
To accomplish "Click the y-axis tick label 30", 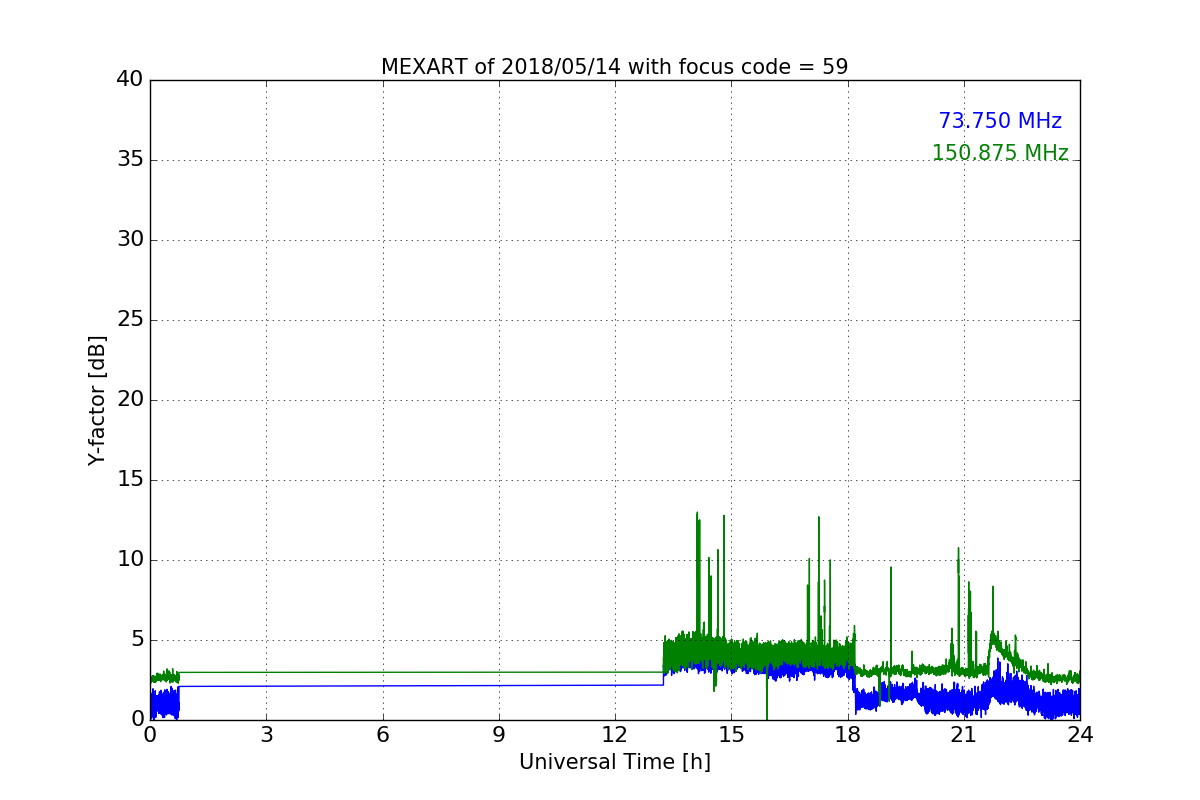I will [130, 240].
